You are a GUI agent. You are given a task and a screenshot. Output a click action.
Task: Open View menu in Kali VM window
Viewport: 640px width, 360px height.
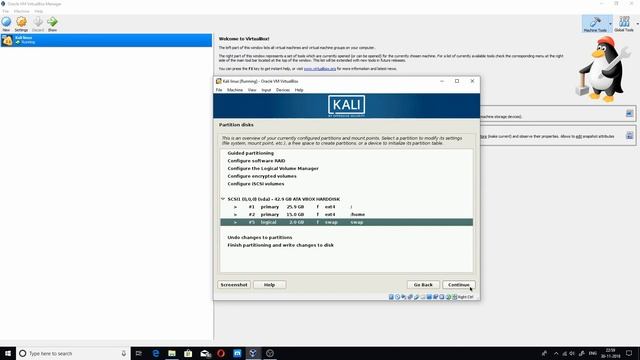252,90
